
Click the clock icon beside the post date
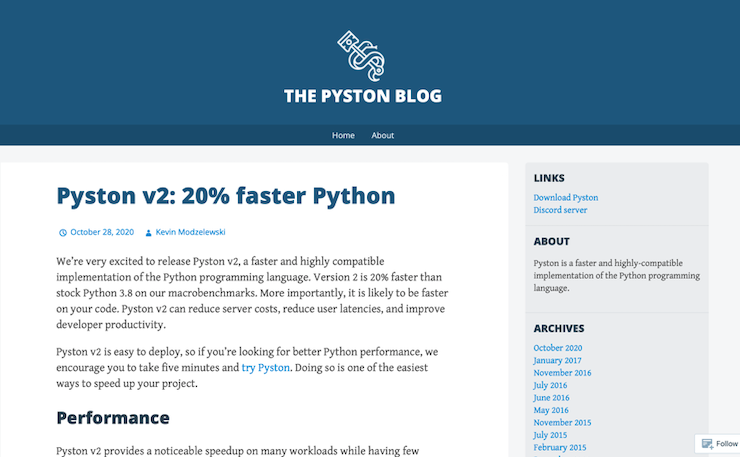(x=63, y=233)
